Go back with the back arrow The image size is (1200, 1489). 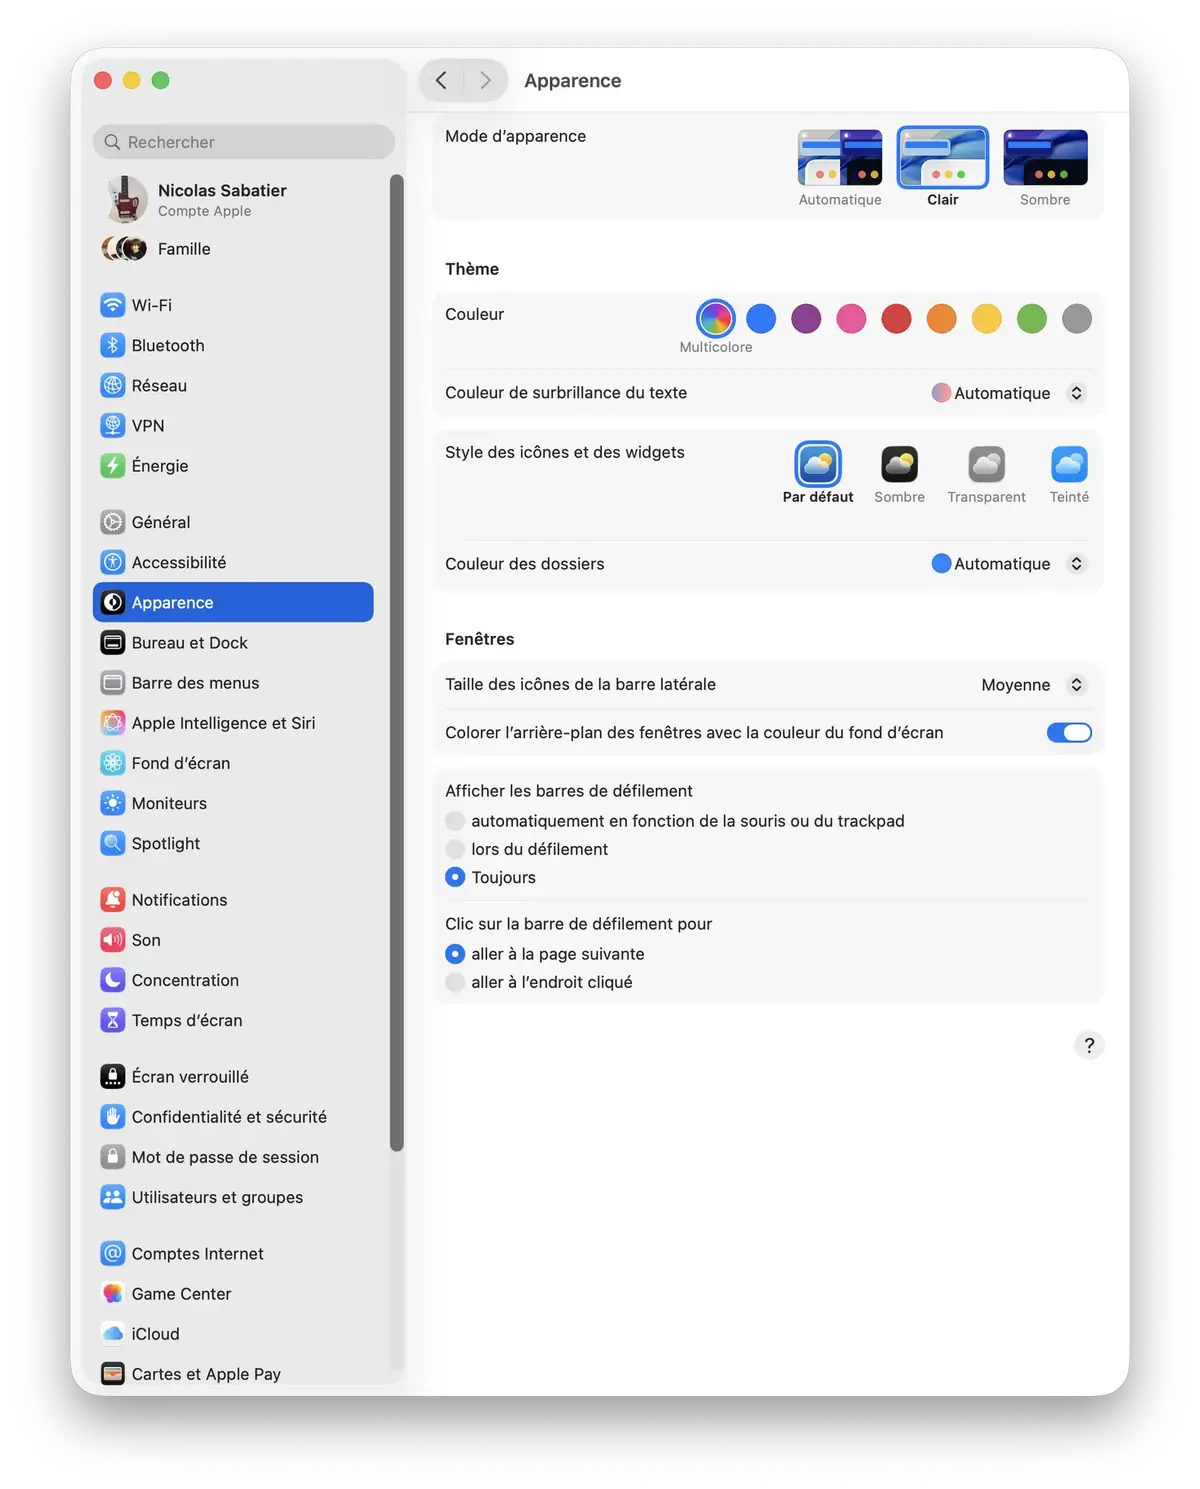coord(441,81)
